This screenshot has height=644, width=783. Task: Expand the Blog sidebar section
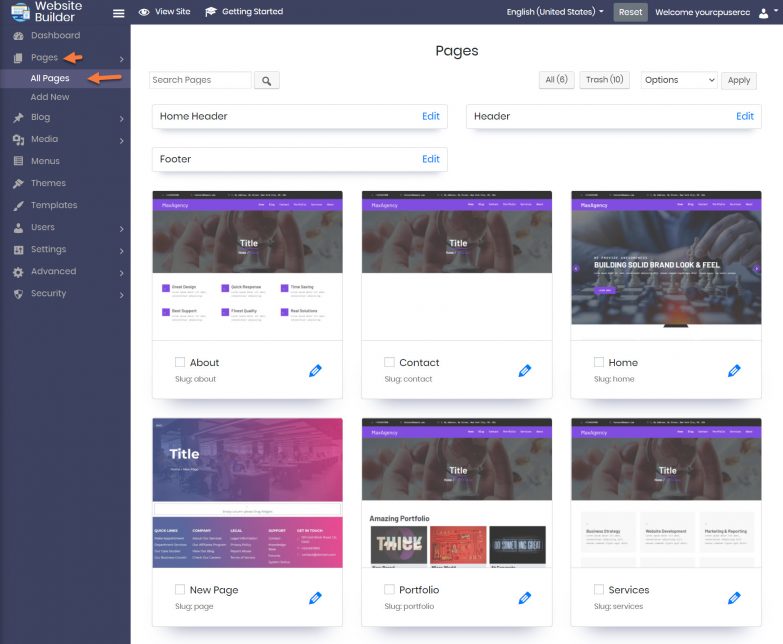click(65, 118)
